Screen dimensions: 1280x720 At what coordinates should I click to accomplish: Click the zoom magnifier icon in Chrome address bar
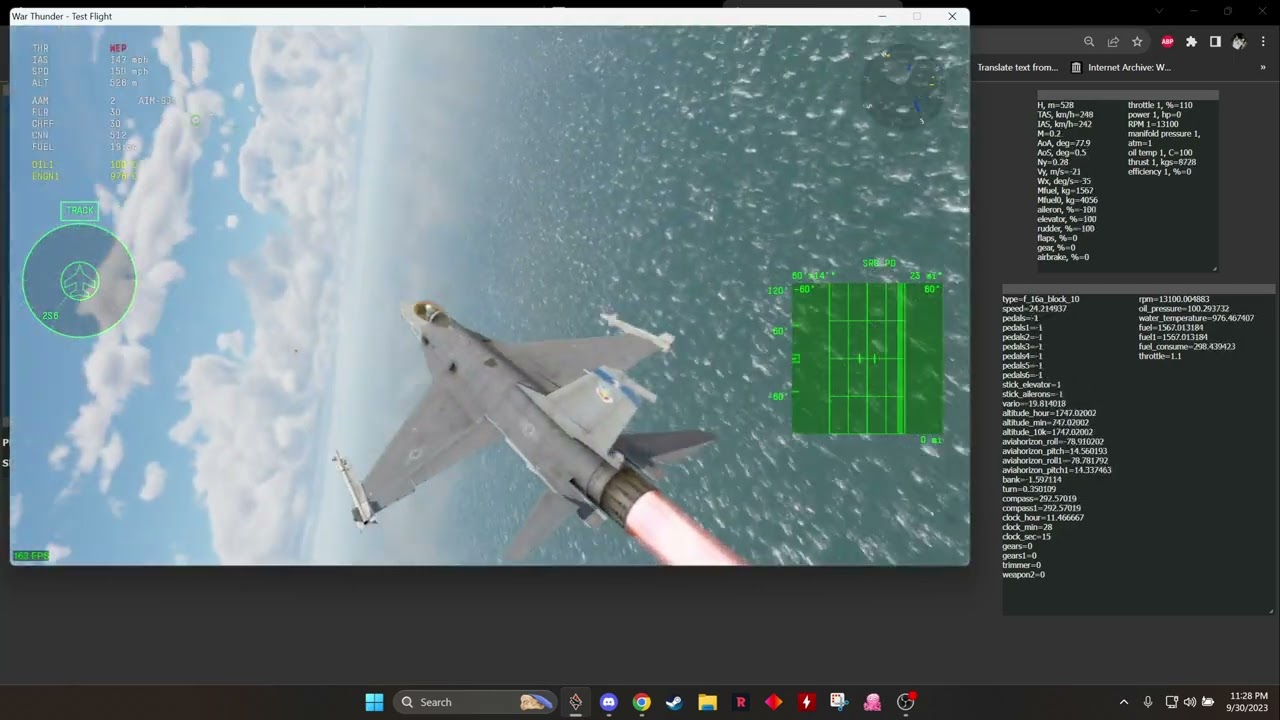tap(1089, 42)
